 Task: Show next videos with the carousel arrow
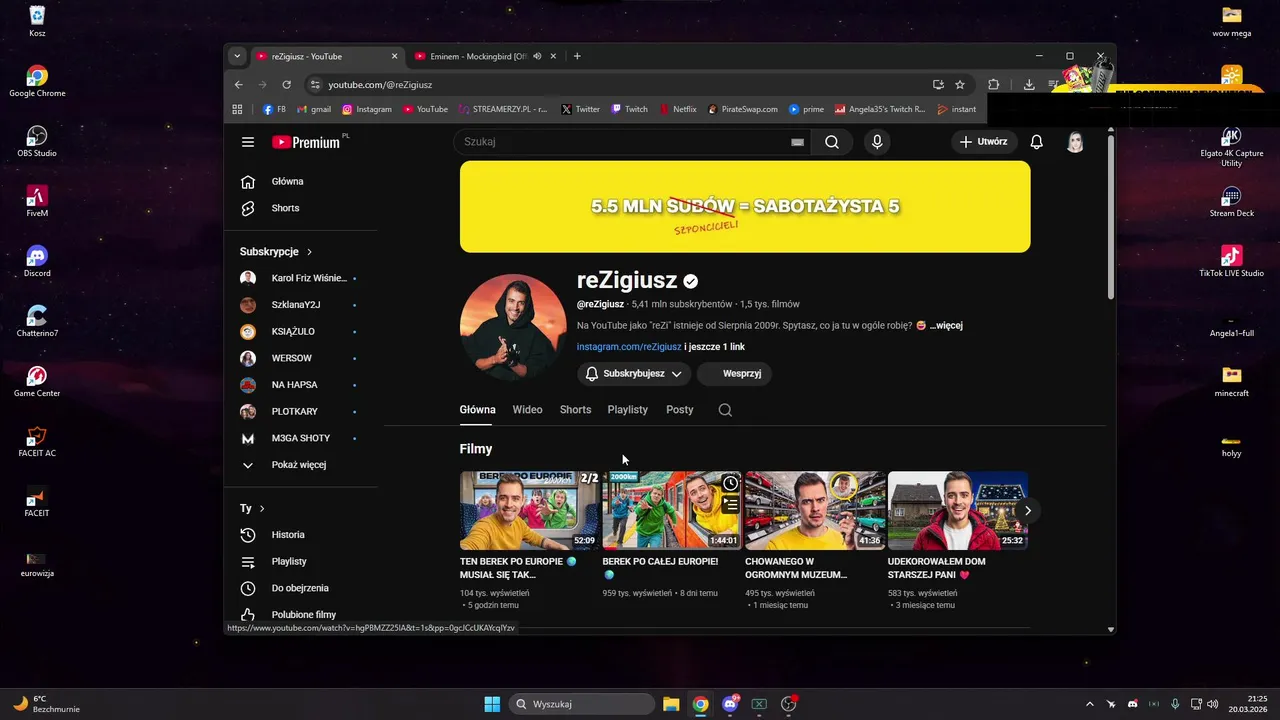tap(1027, 511)
